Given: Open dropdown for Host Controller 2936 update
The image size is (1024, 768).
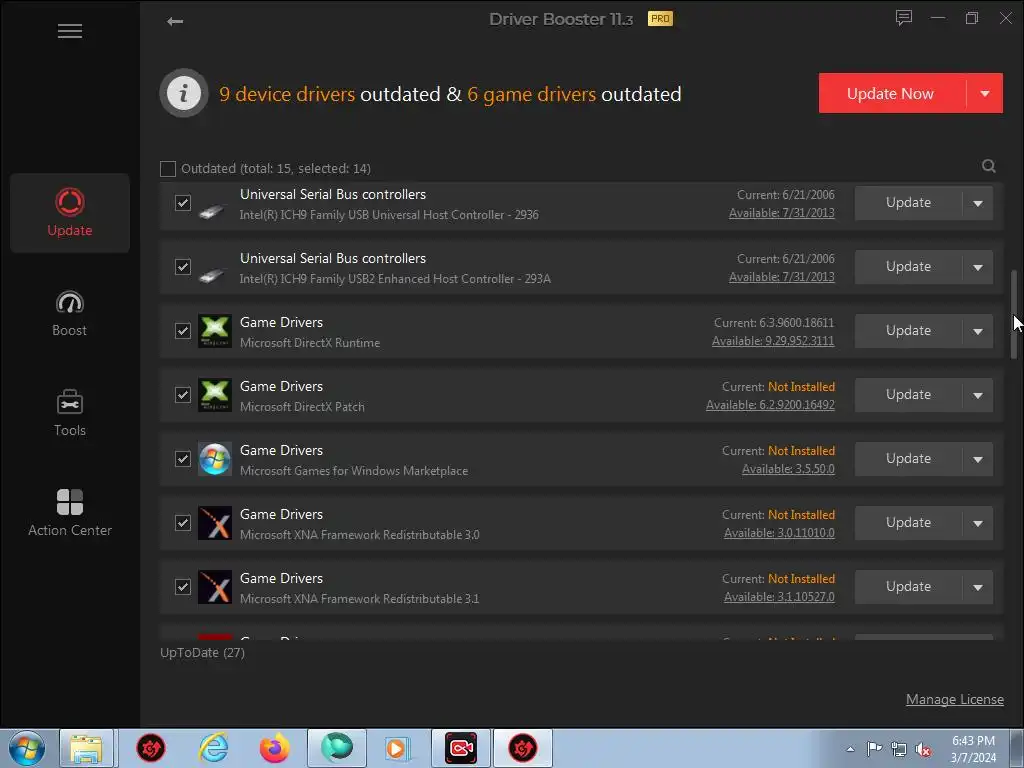Looking at the screenshot, I should [x=978, y=203].
